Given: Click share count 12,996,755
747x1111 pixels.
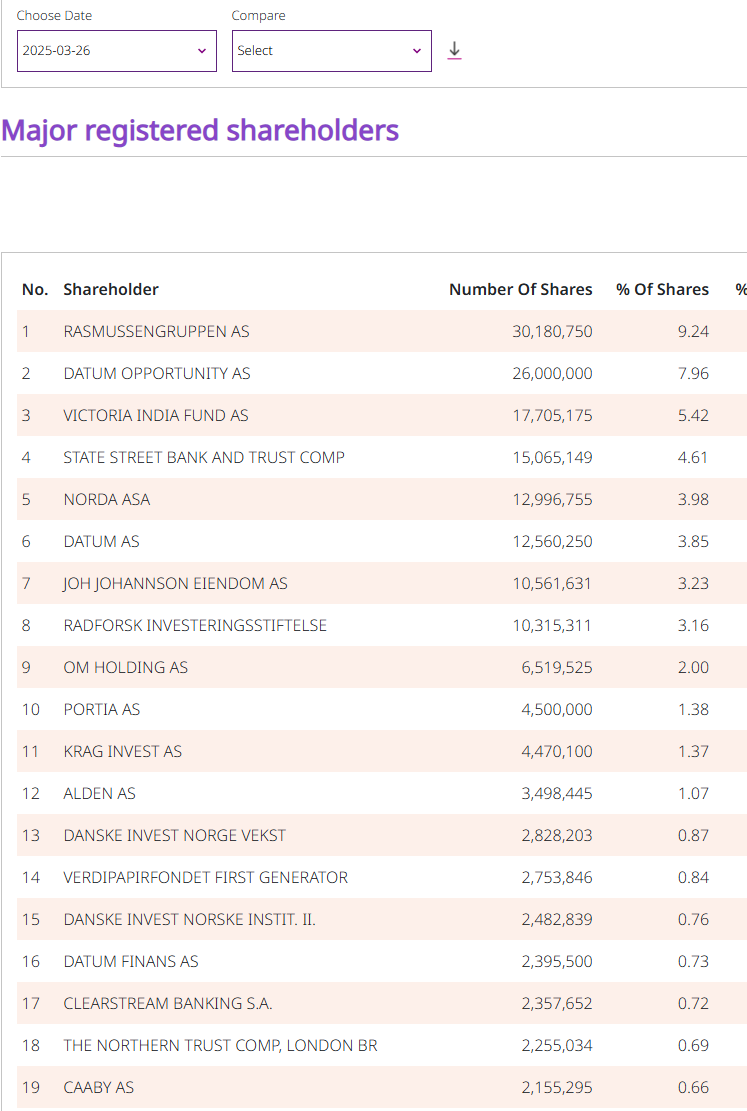Looking at the screenshot, I should 552,500.
